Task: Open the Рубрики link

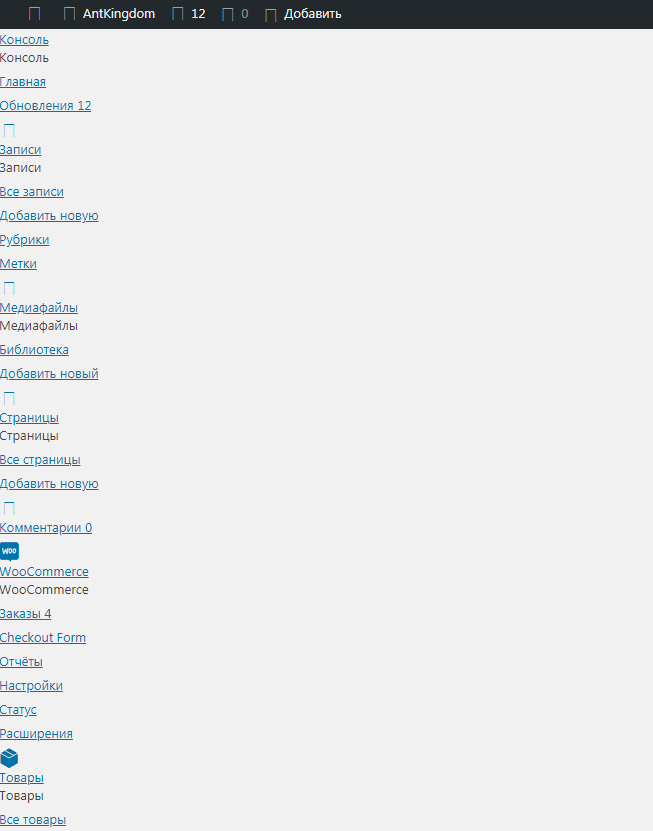Action: pyautogui.click(x=24, y=240)
